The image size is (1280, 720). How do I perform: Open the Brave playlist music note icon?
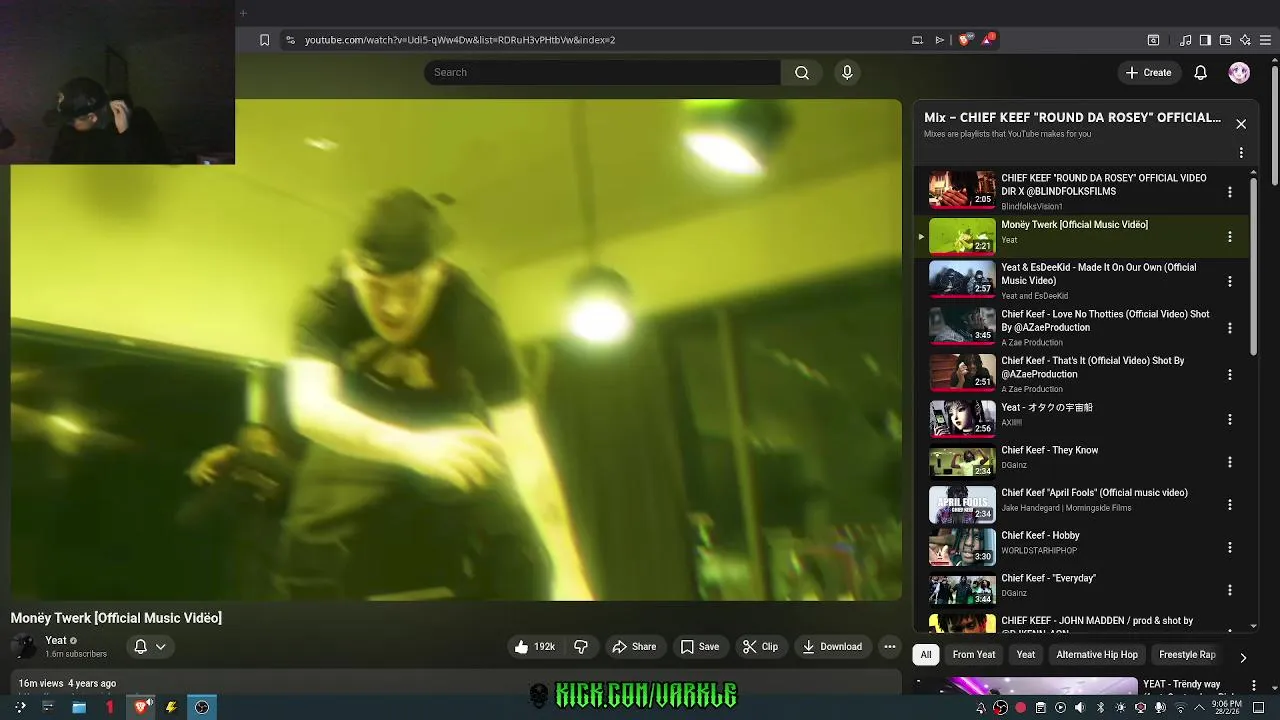pyautogui.click(x=1185, y=40)
